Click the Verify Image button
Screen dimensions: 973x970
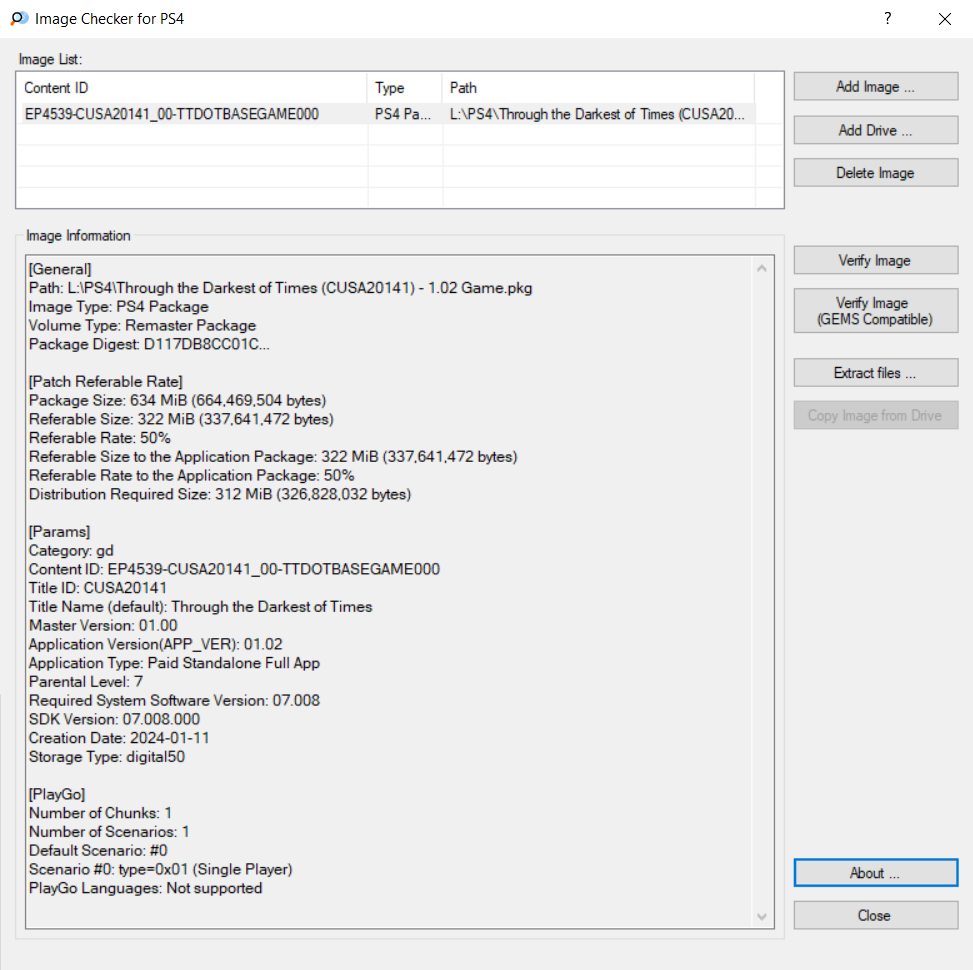(x=876, y=260)
